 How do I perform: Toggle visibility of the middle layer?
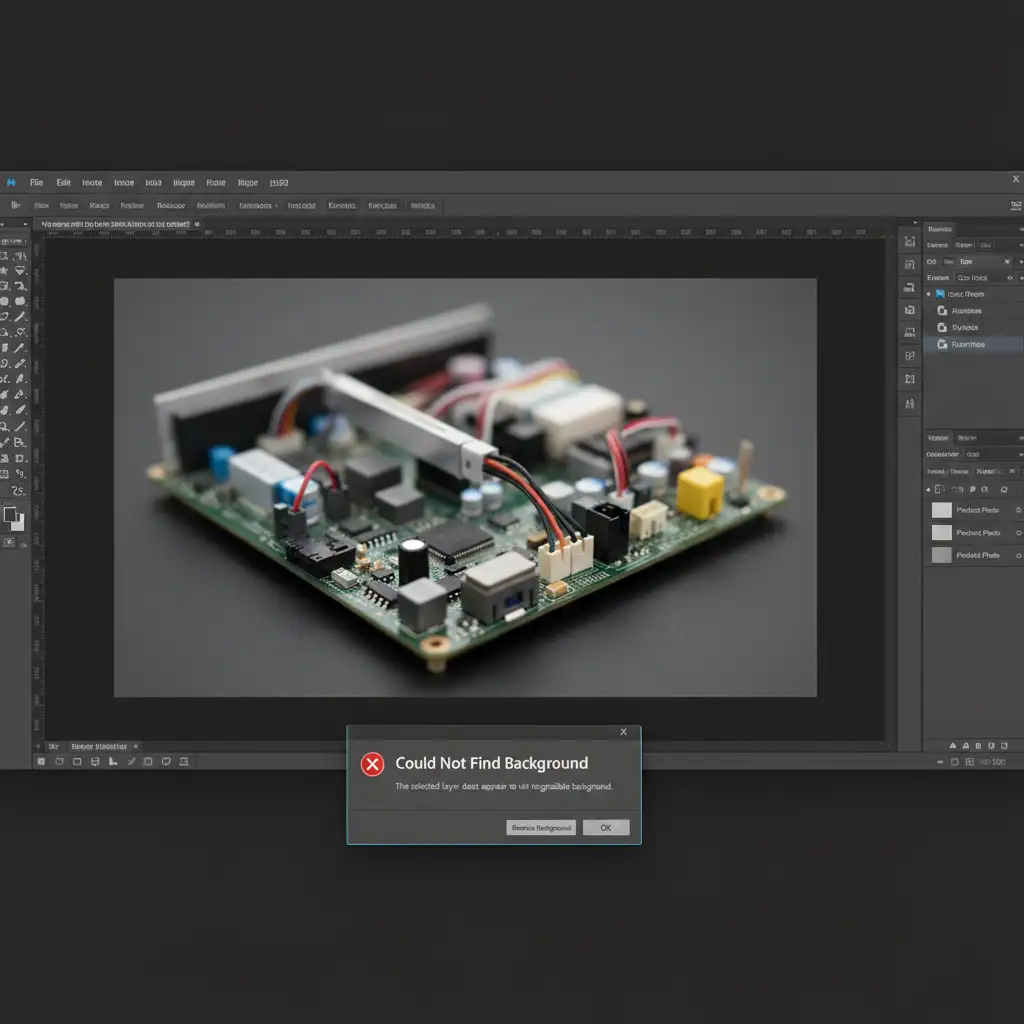click(1018, 533)
